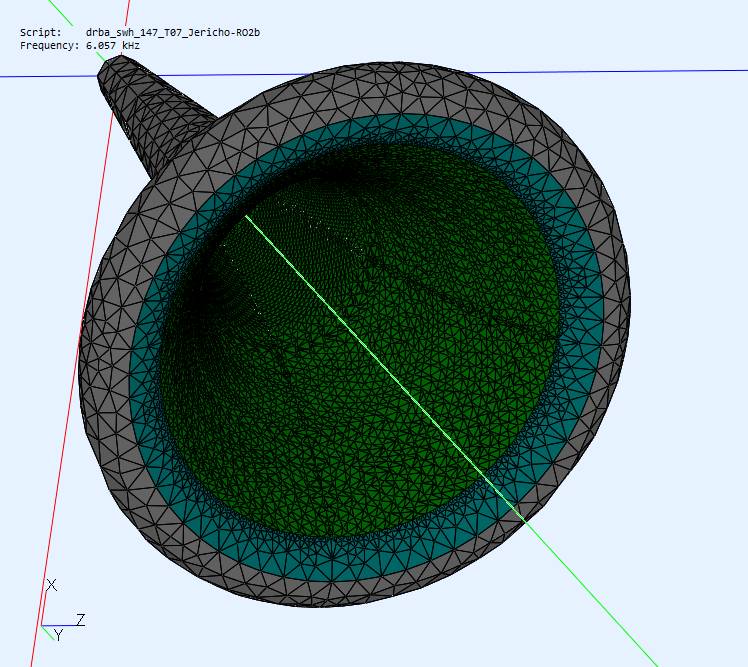Click the Y axis label in the triad
Image resolution: width=748 pixels, height=667 pixels.
tap(58, 636)
